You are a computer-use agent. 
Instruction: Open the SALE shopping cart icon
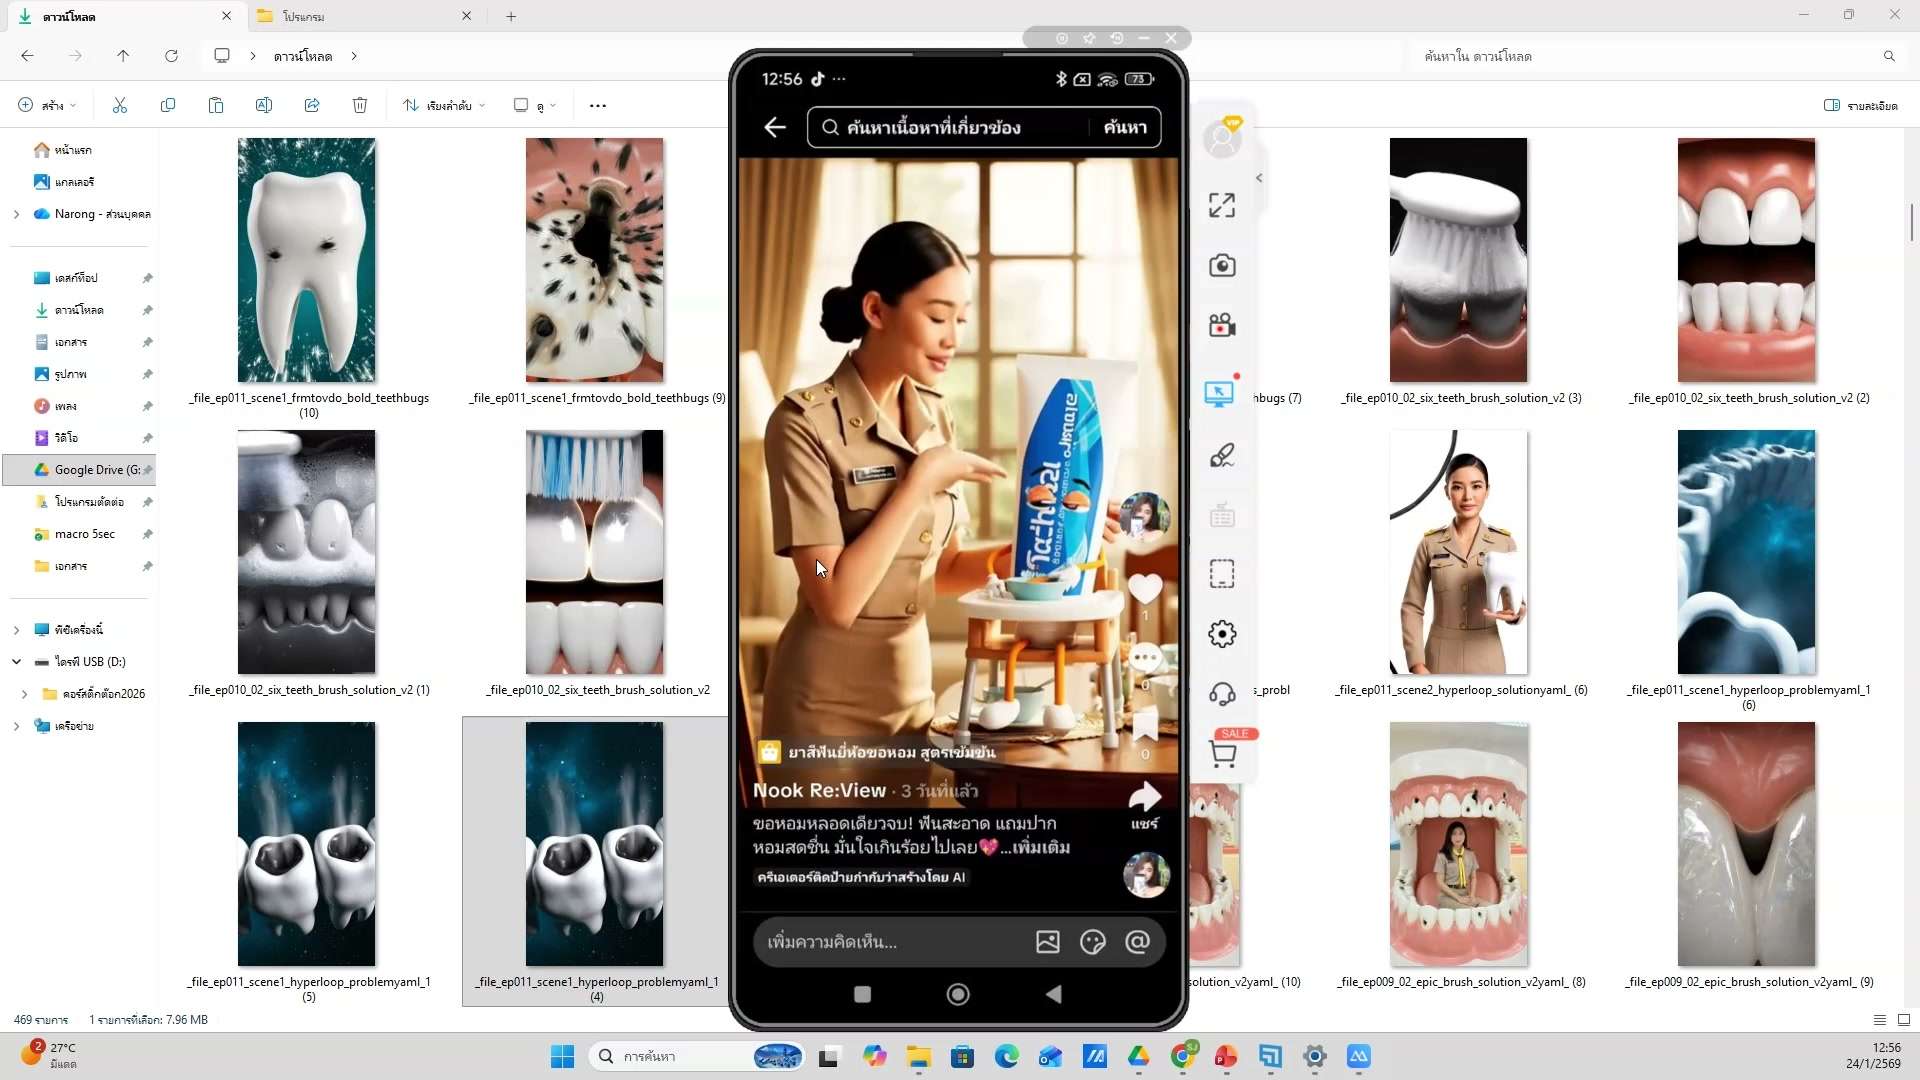1222,754
